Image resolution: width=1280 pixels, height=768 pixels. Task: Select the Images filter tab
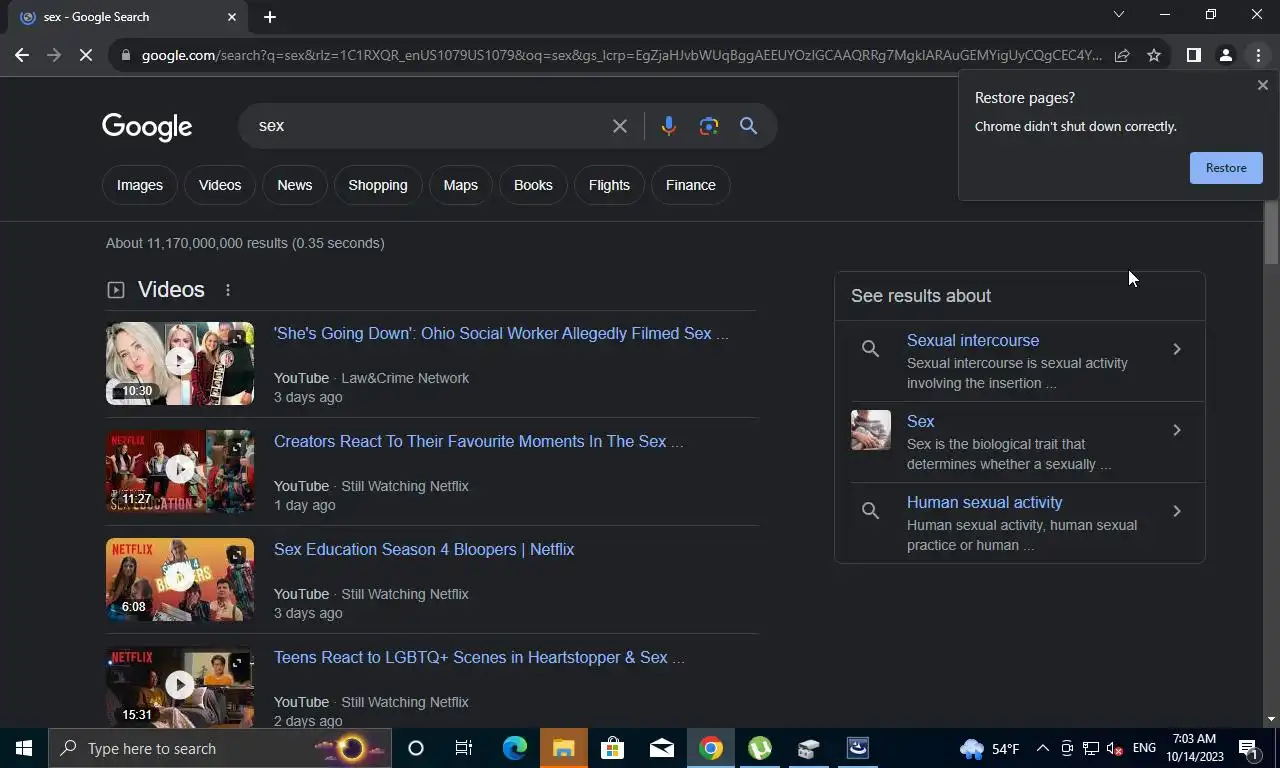click(140, 185)
